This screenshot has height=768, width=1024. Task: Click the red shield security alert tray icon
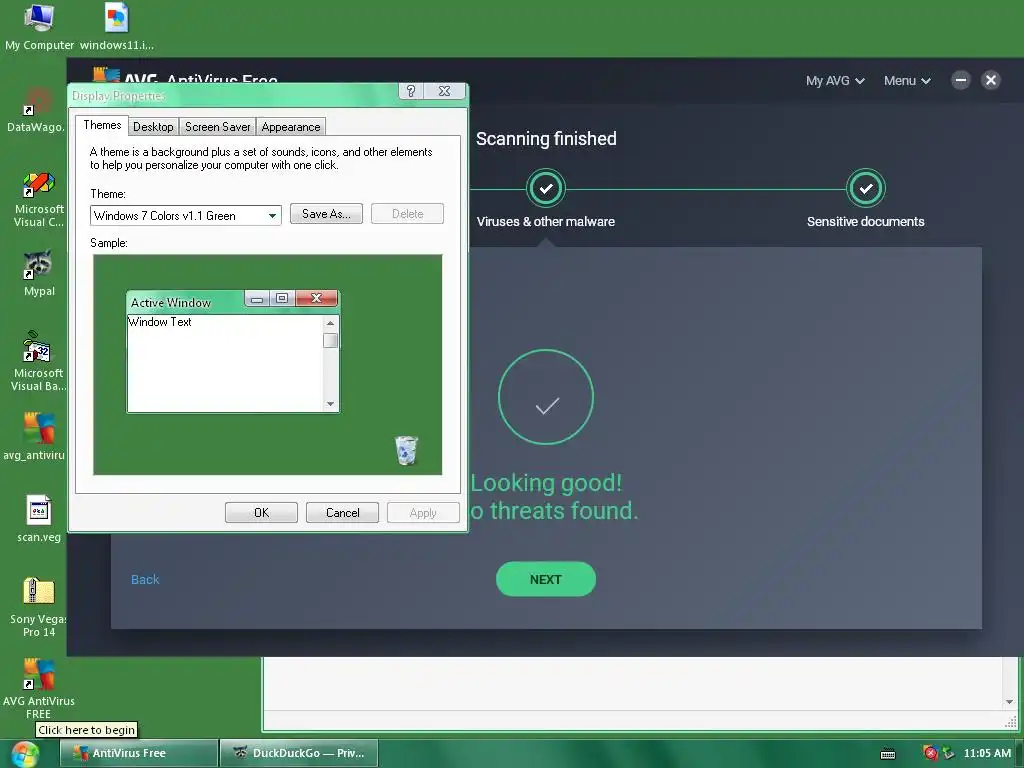(931, 753)
